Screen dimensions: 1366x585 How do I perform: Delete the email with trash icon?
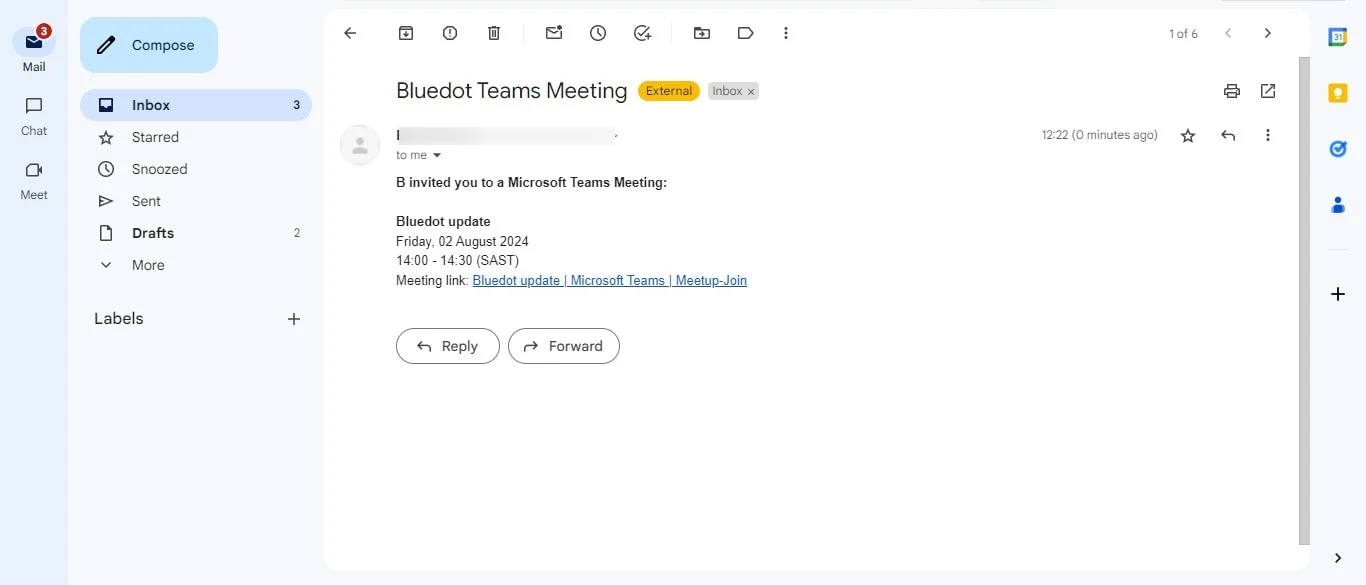pos(494,33)
